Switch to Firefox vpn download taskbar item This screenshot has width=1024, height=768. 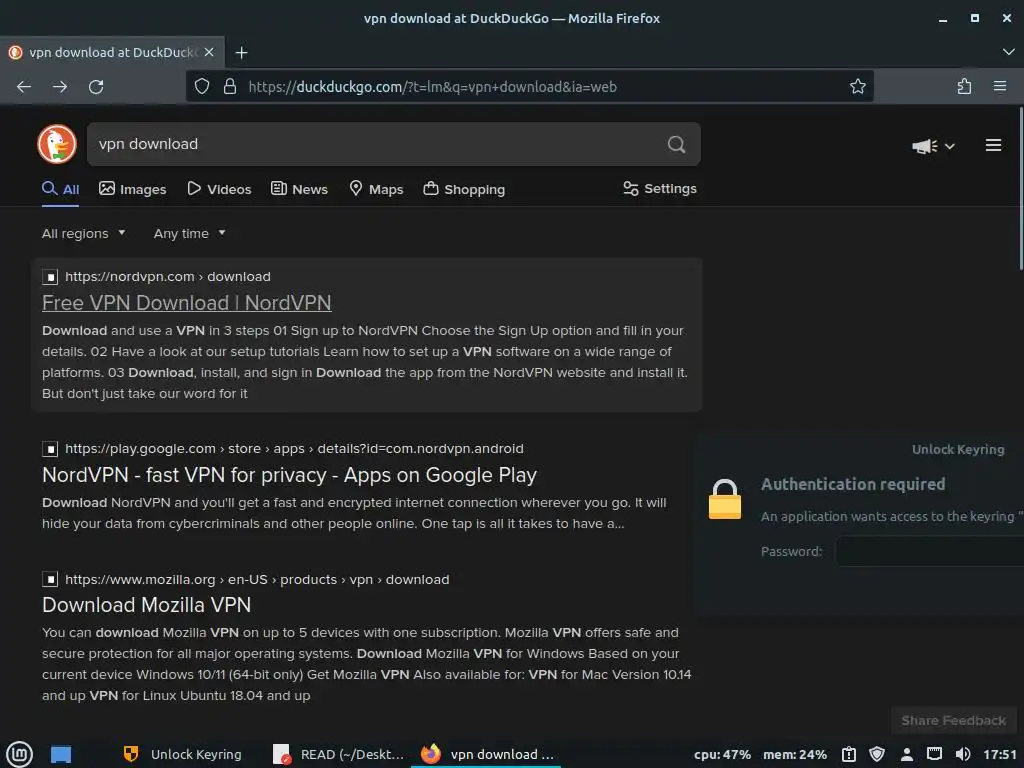(x=487, y=754)
